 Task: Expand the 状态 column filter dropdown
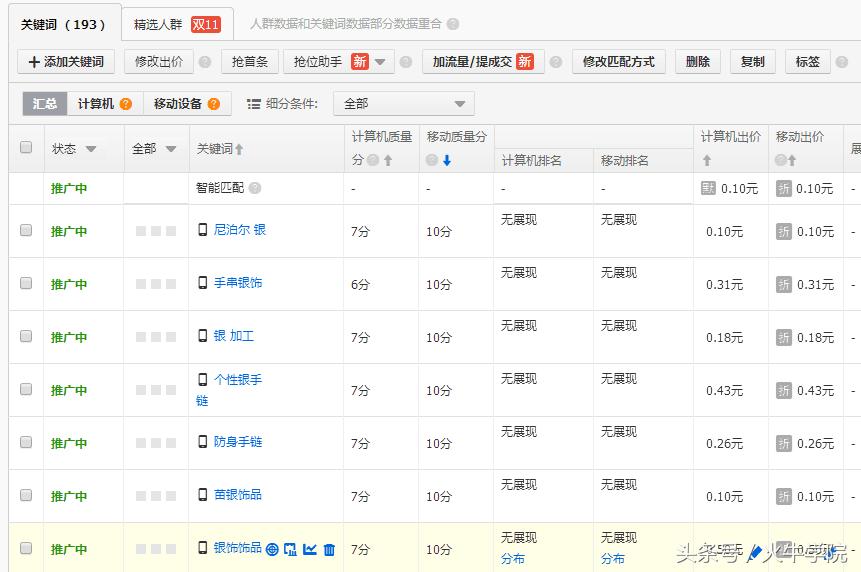coord(91,149)
